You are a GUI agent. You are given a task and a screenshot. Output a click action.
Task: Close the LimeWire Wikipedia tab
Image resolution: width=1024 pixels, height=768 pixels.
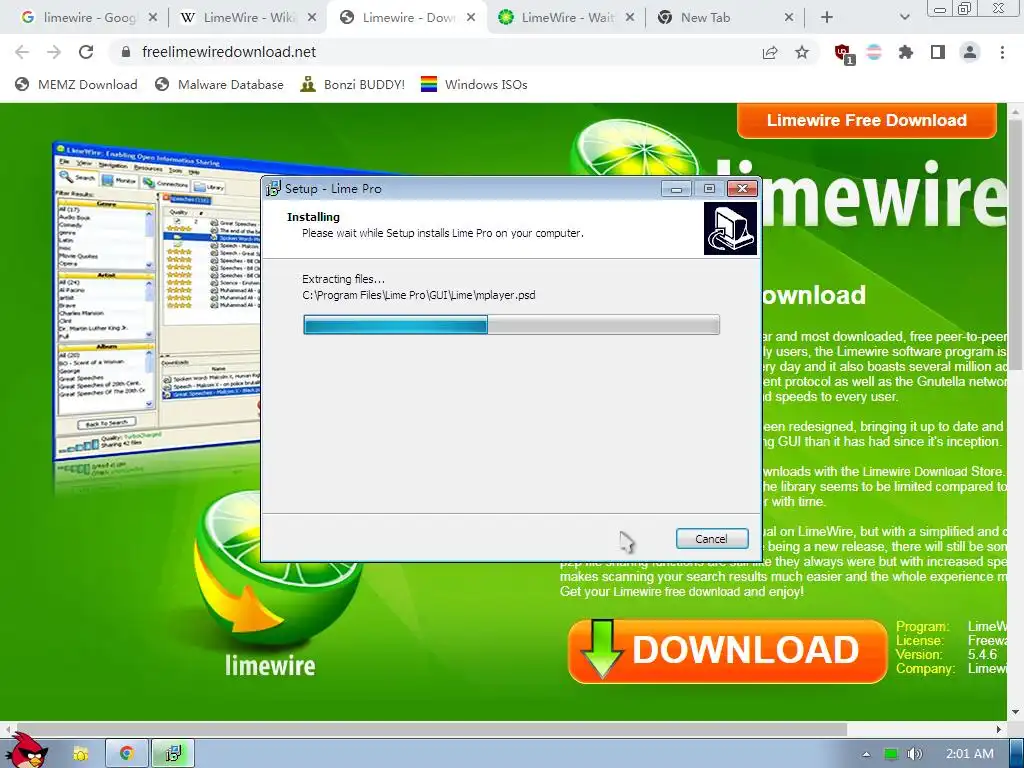[312, 18]
